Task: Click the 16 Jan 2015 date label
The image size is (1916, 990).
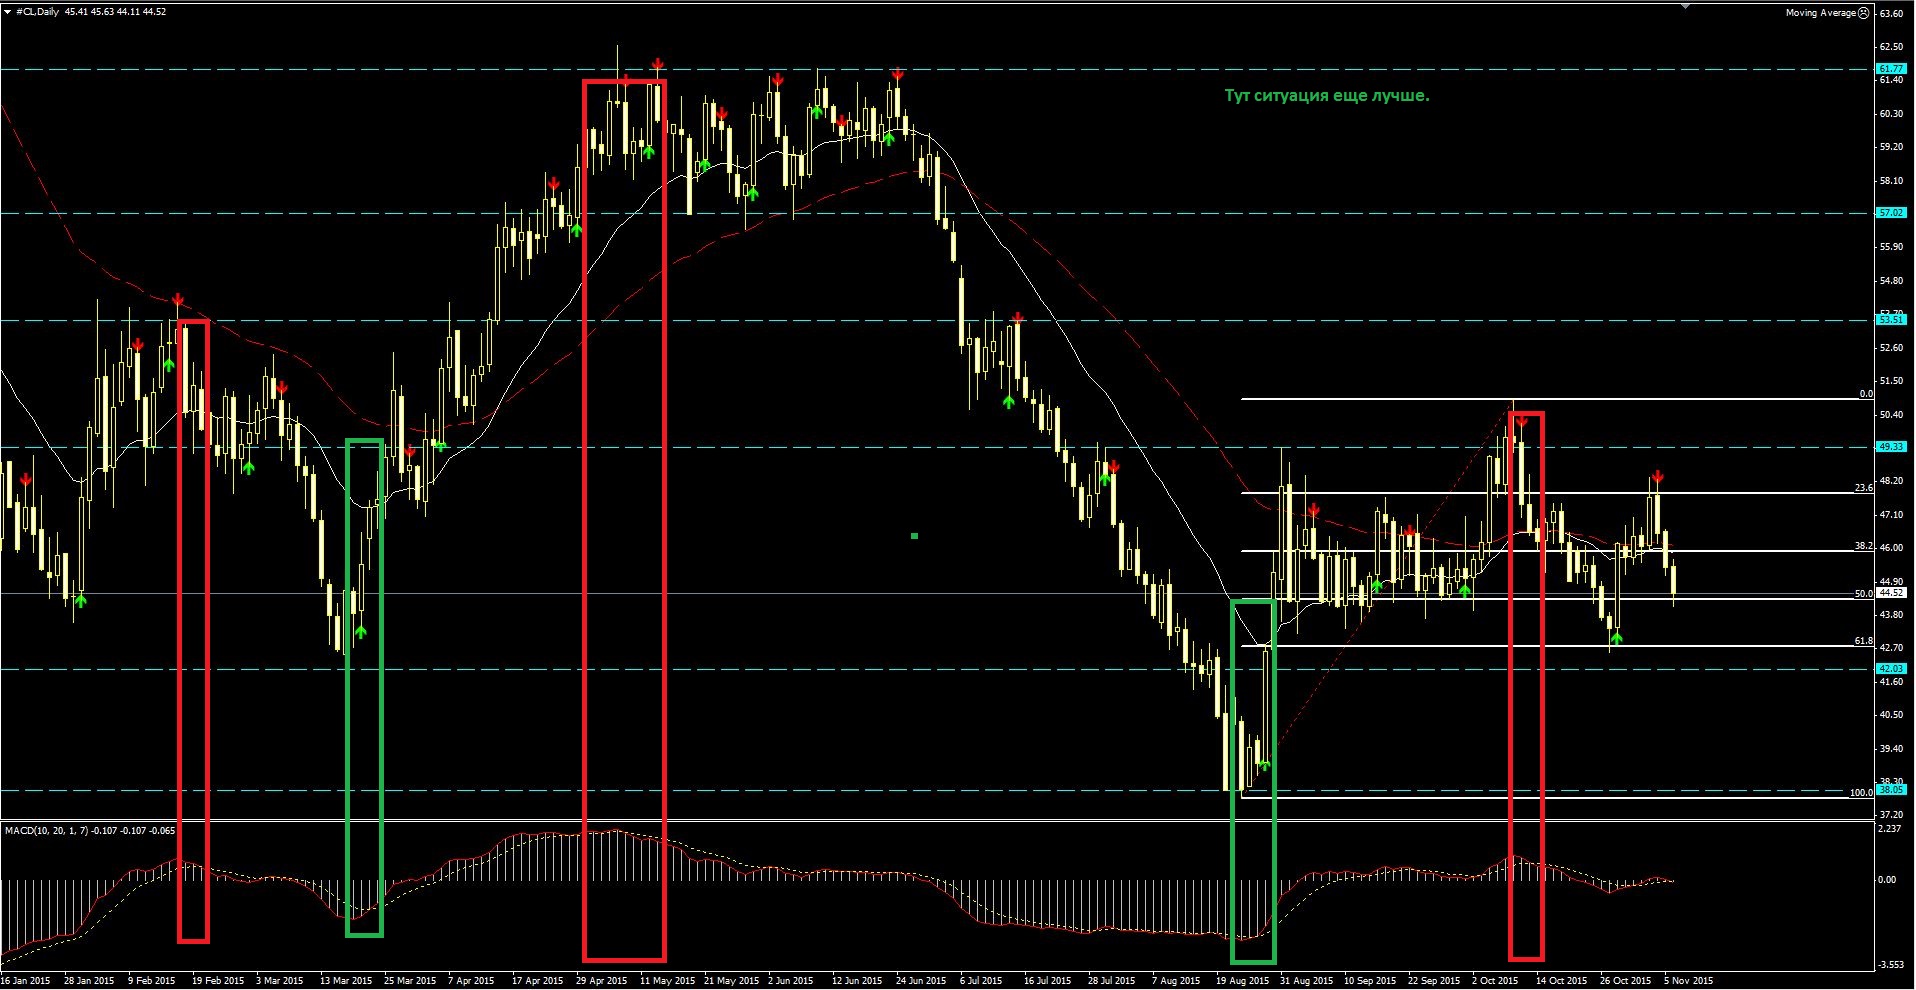Action: 26,981
